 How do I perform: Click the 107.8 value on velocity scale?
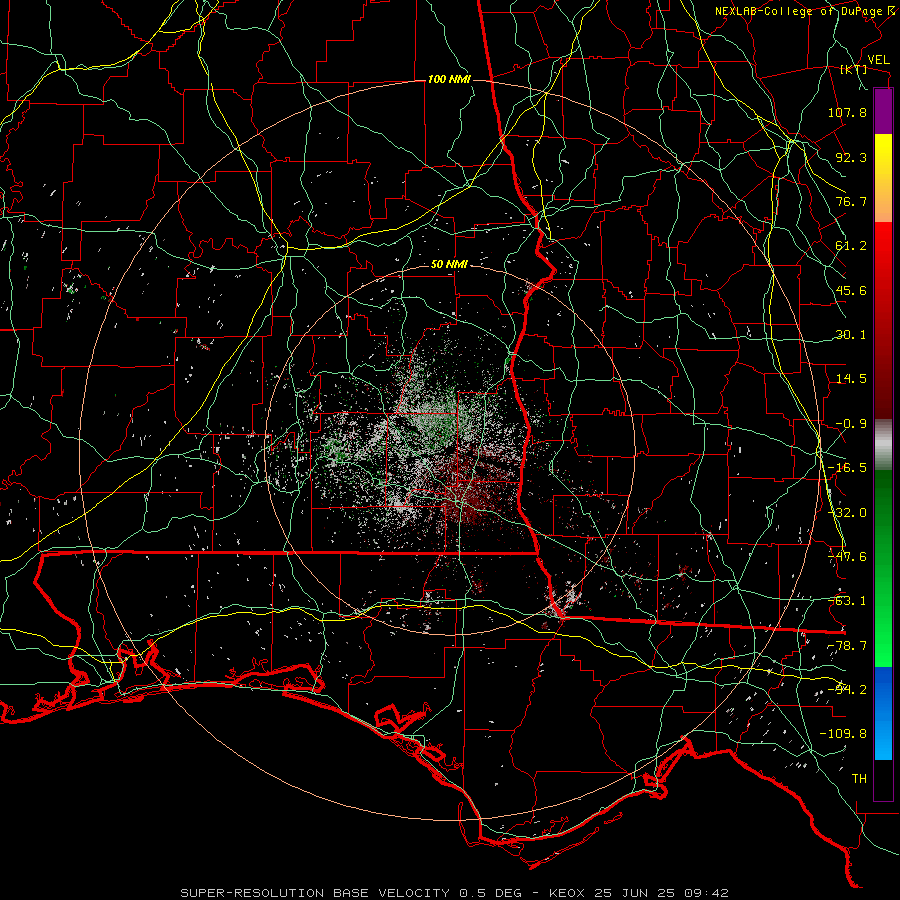tap(847, 112)
